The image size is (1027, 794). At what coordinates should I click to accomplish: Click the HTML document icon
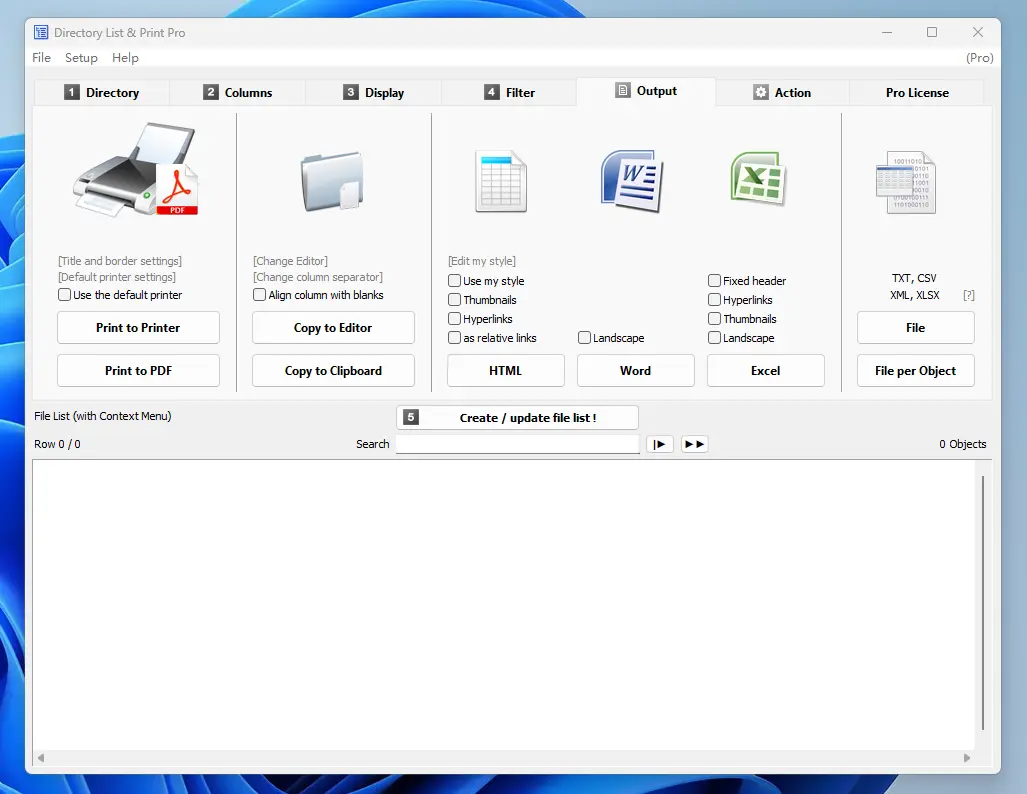coord(500,181)
